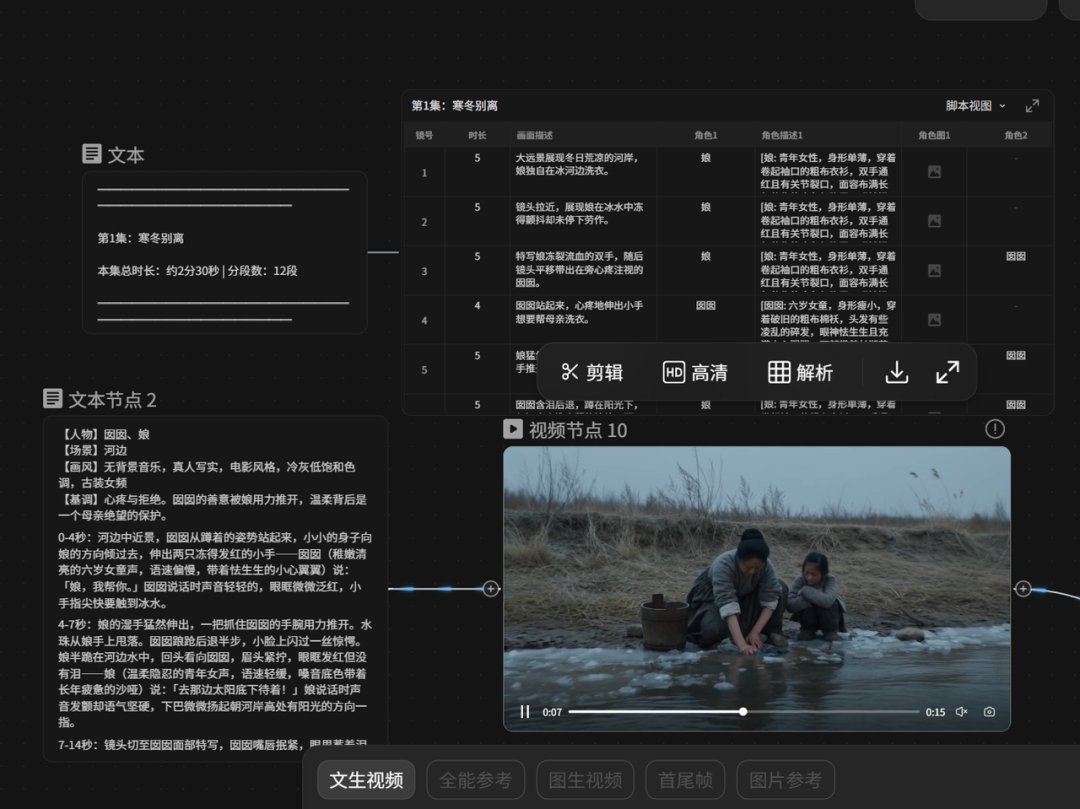Open character image placeholder in row 1

pos(934,172)
